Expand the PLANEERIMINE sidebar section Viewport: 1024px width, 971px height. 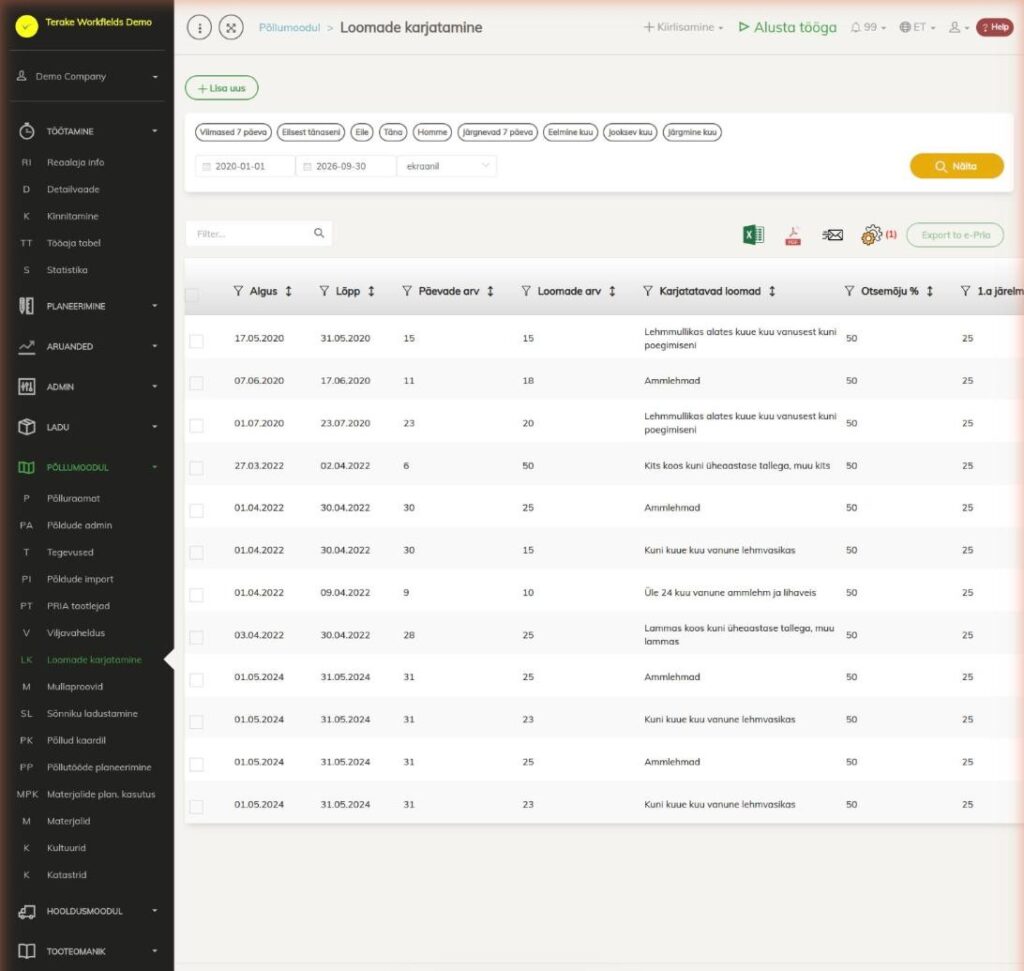pos(88,306)
